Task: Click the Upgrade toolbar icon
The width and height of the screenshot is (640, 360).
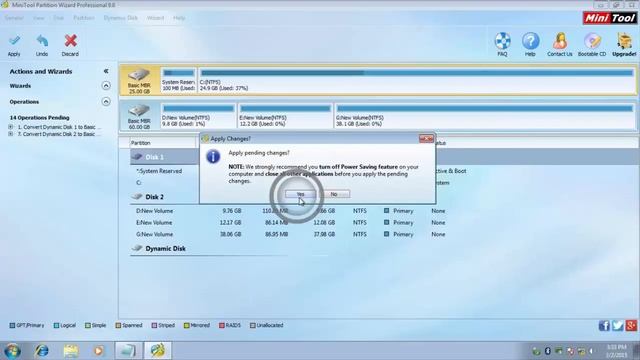Action: click(624, 41)
